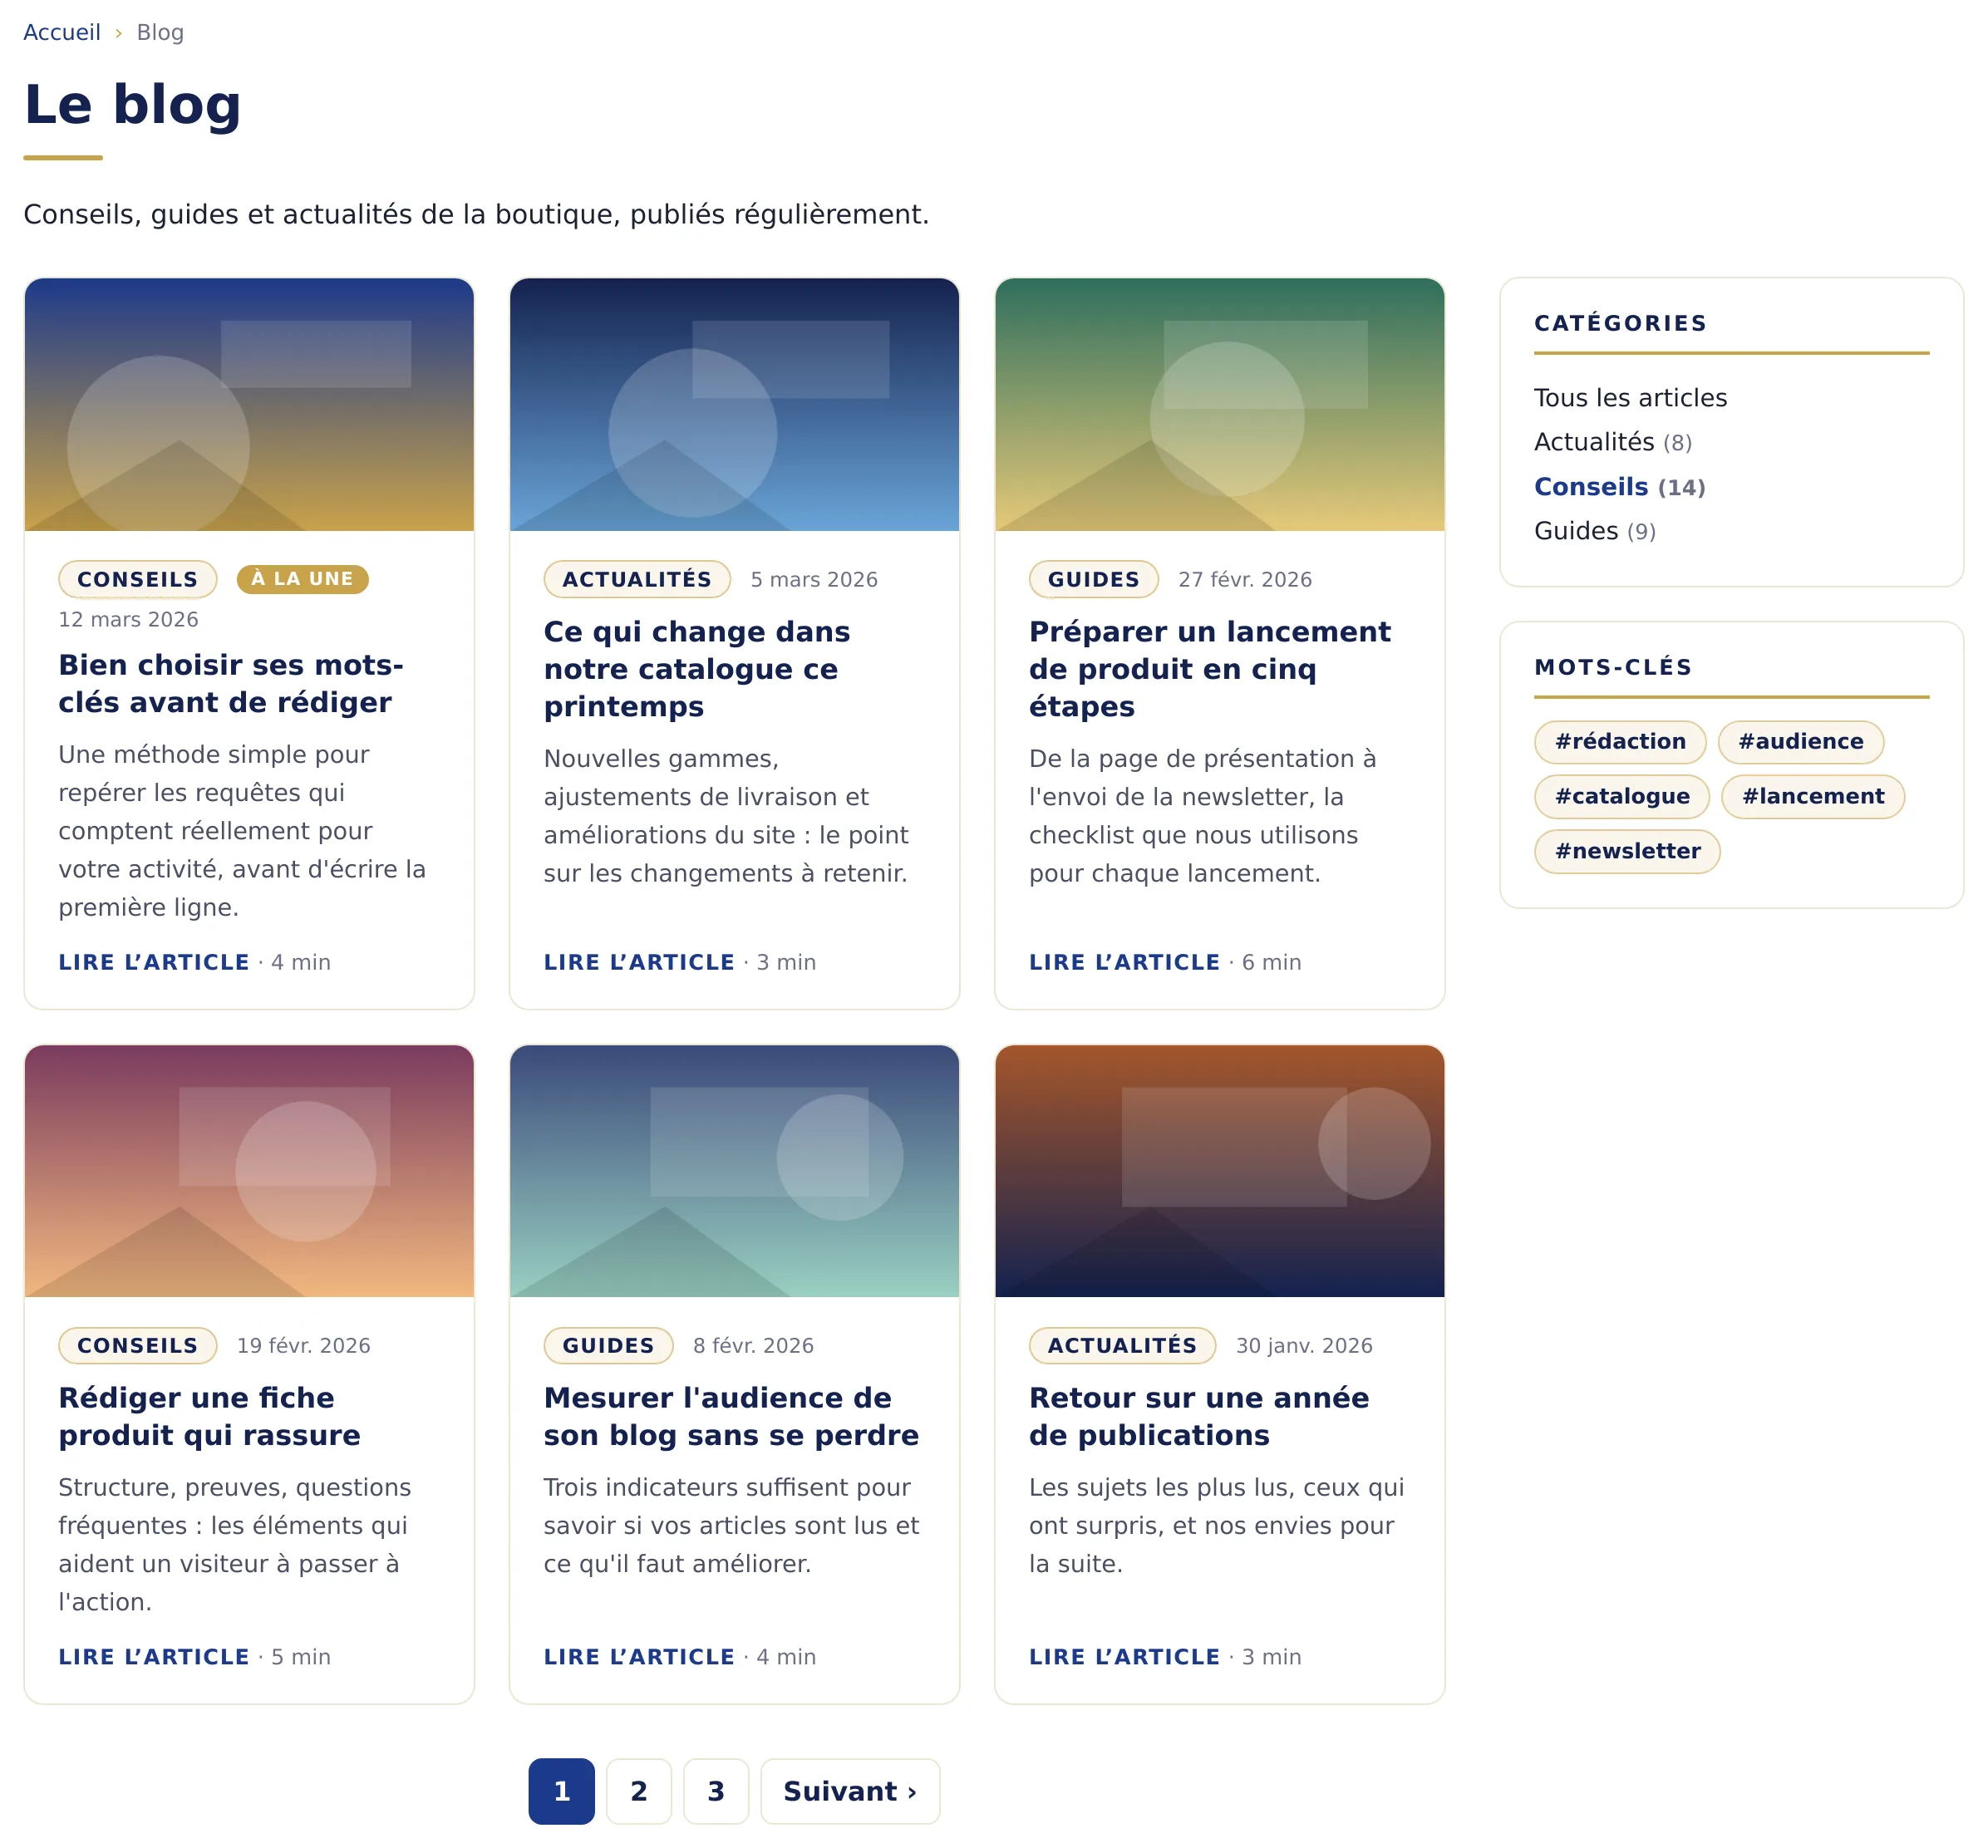Click 'Lire l'article' for the fiche produit post
The height and width of the screenshot is (1848, 1988).
[154, 1657]
